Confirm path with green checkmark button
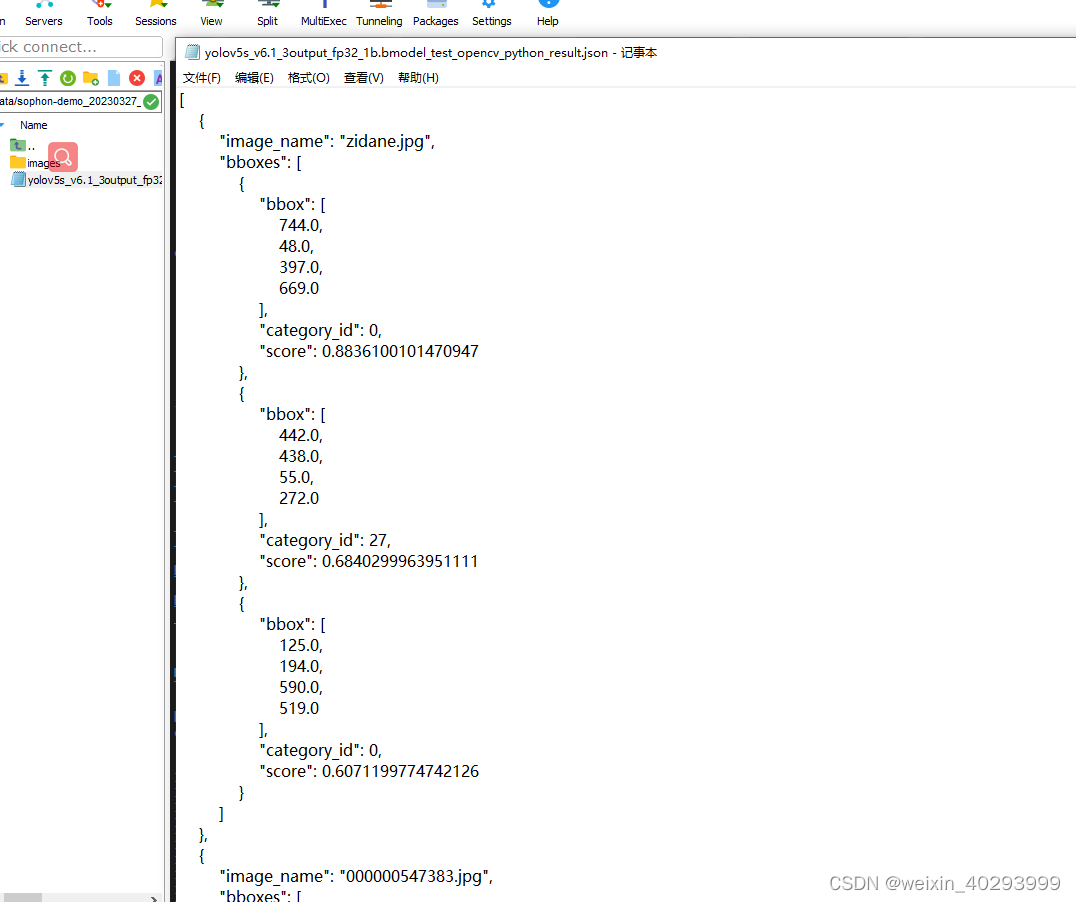1076x902 pixels. 151,102
